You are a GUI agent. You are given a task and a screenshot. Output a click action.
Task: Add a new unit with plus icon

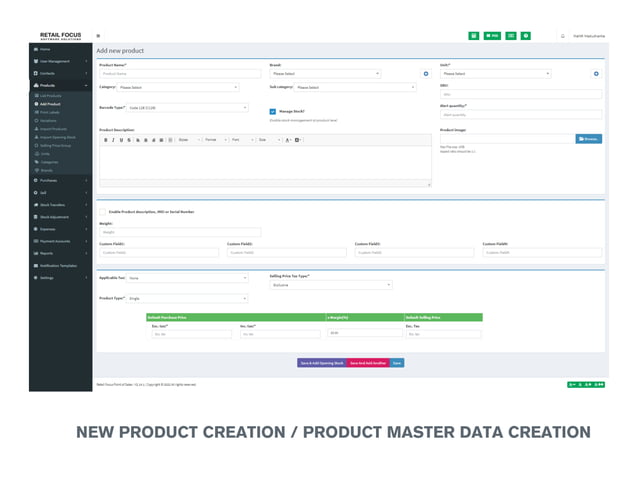tap(596, 74)
